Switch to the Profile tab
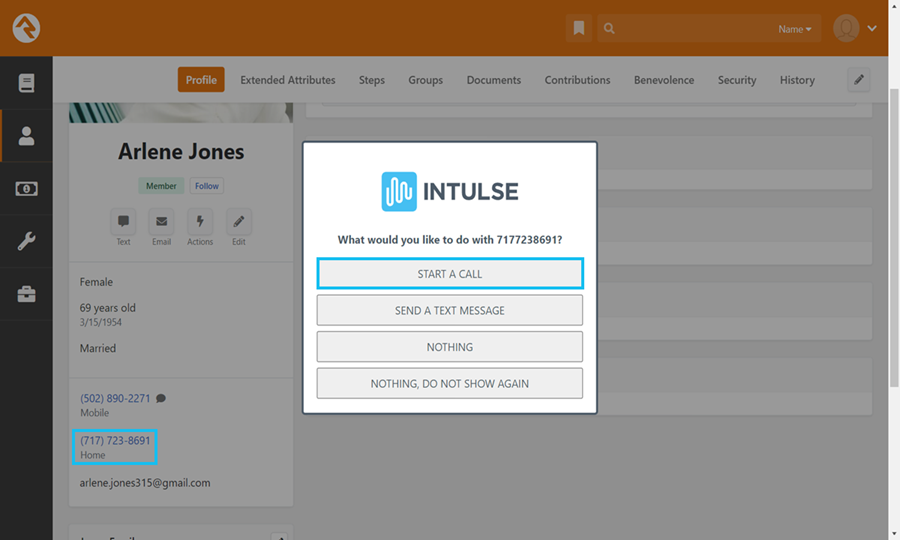This screenshot has width=900, height=540. [201, 80]
